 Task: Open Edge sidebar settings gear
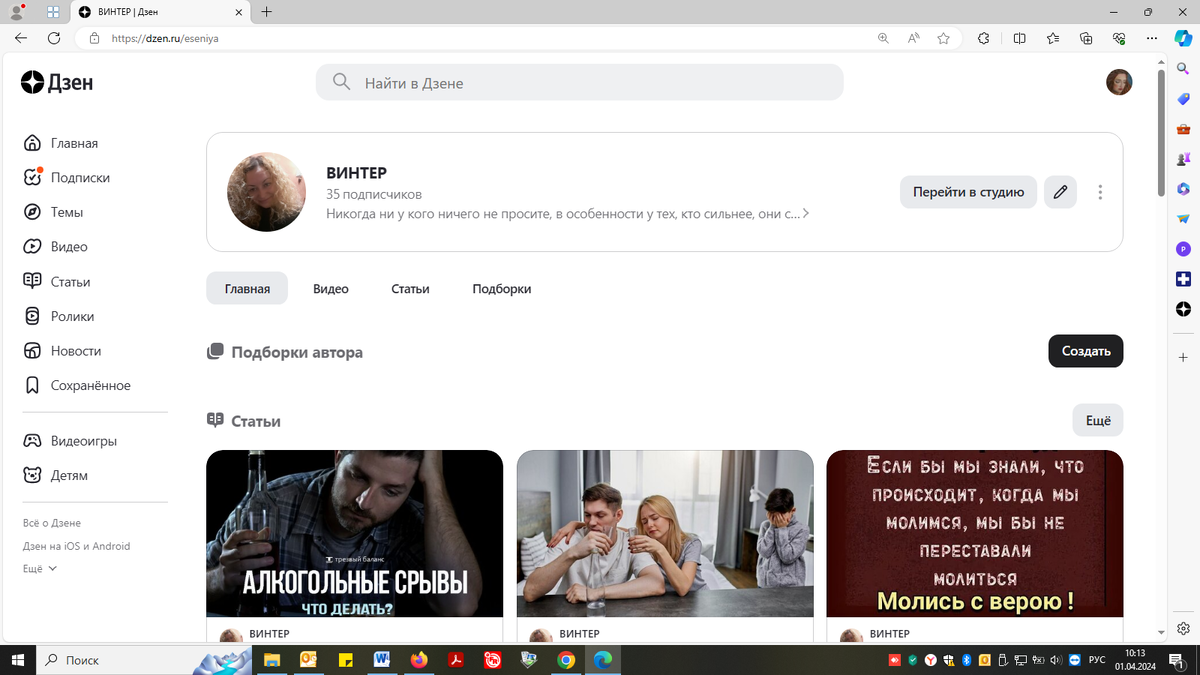[x=1183, y=628]
